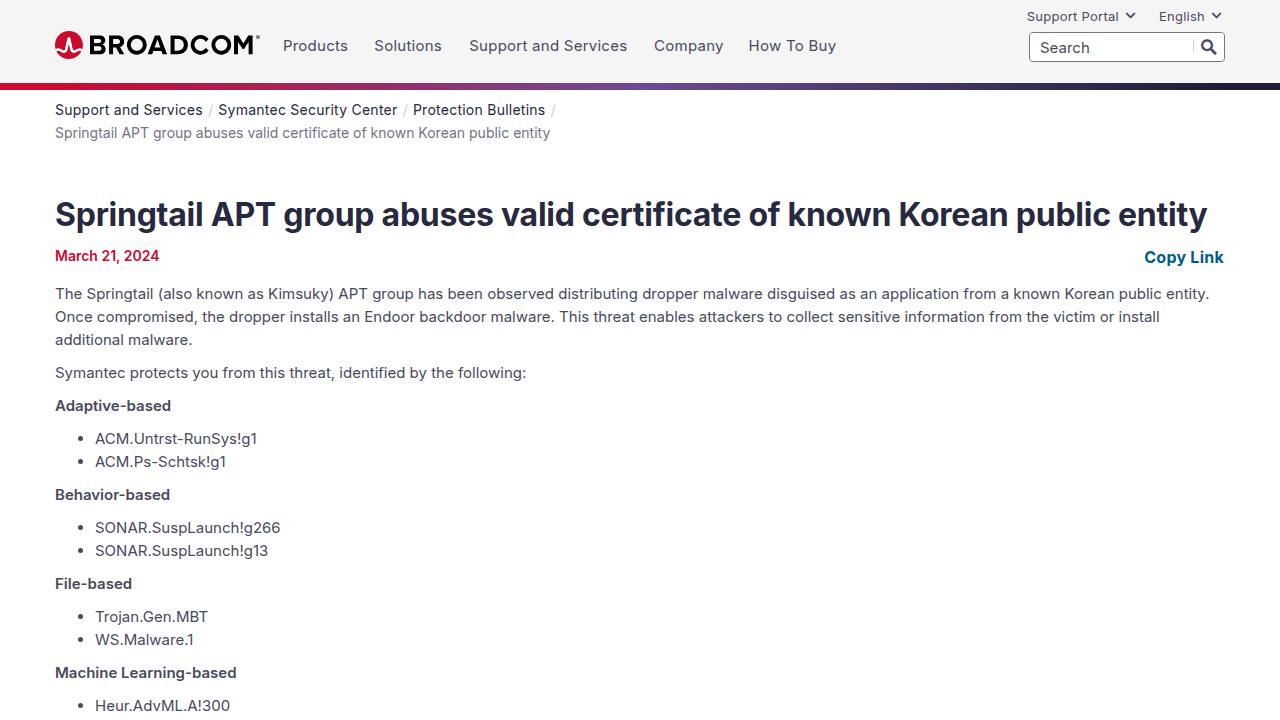
Task: Select ACM.Untrst-RunSys!g1 list entry
Action: point(176,439)
